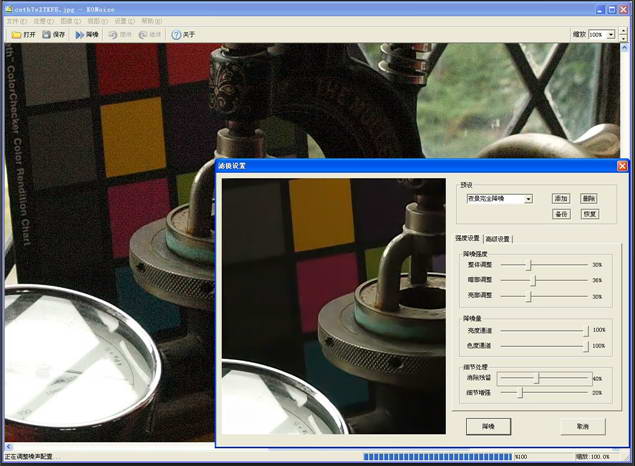Click the 恢复 (Restore) preset button

(589, 214)
